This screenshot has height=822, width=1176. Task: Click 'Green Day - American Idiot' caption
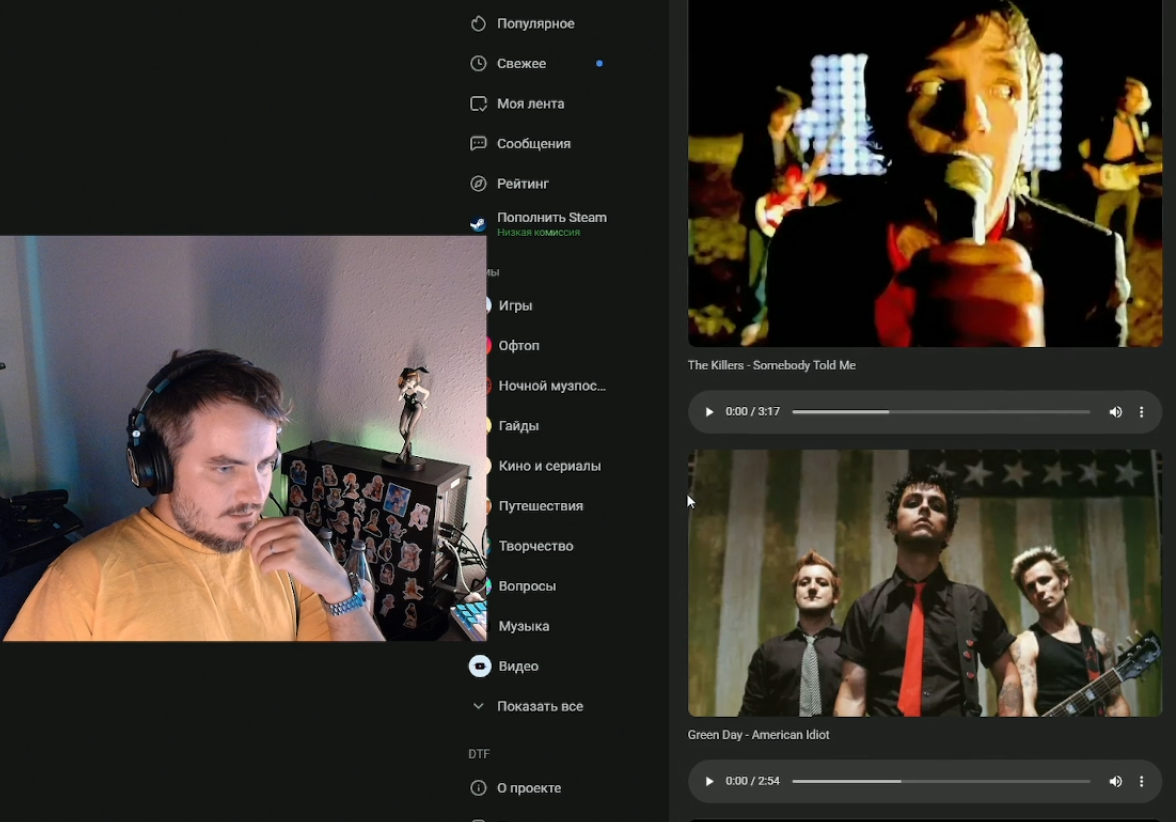758,735
